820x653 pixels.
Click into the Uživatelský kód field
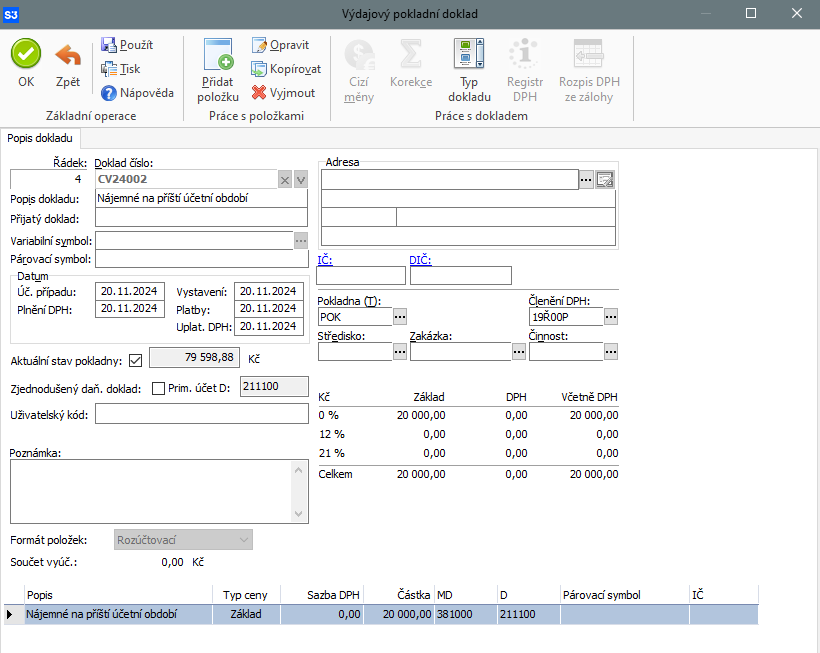pos(202,414)
